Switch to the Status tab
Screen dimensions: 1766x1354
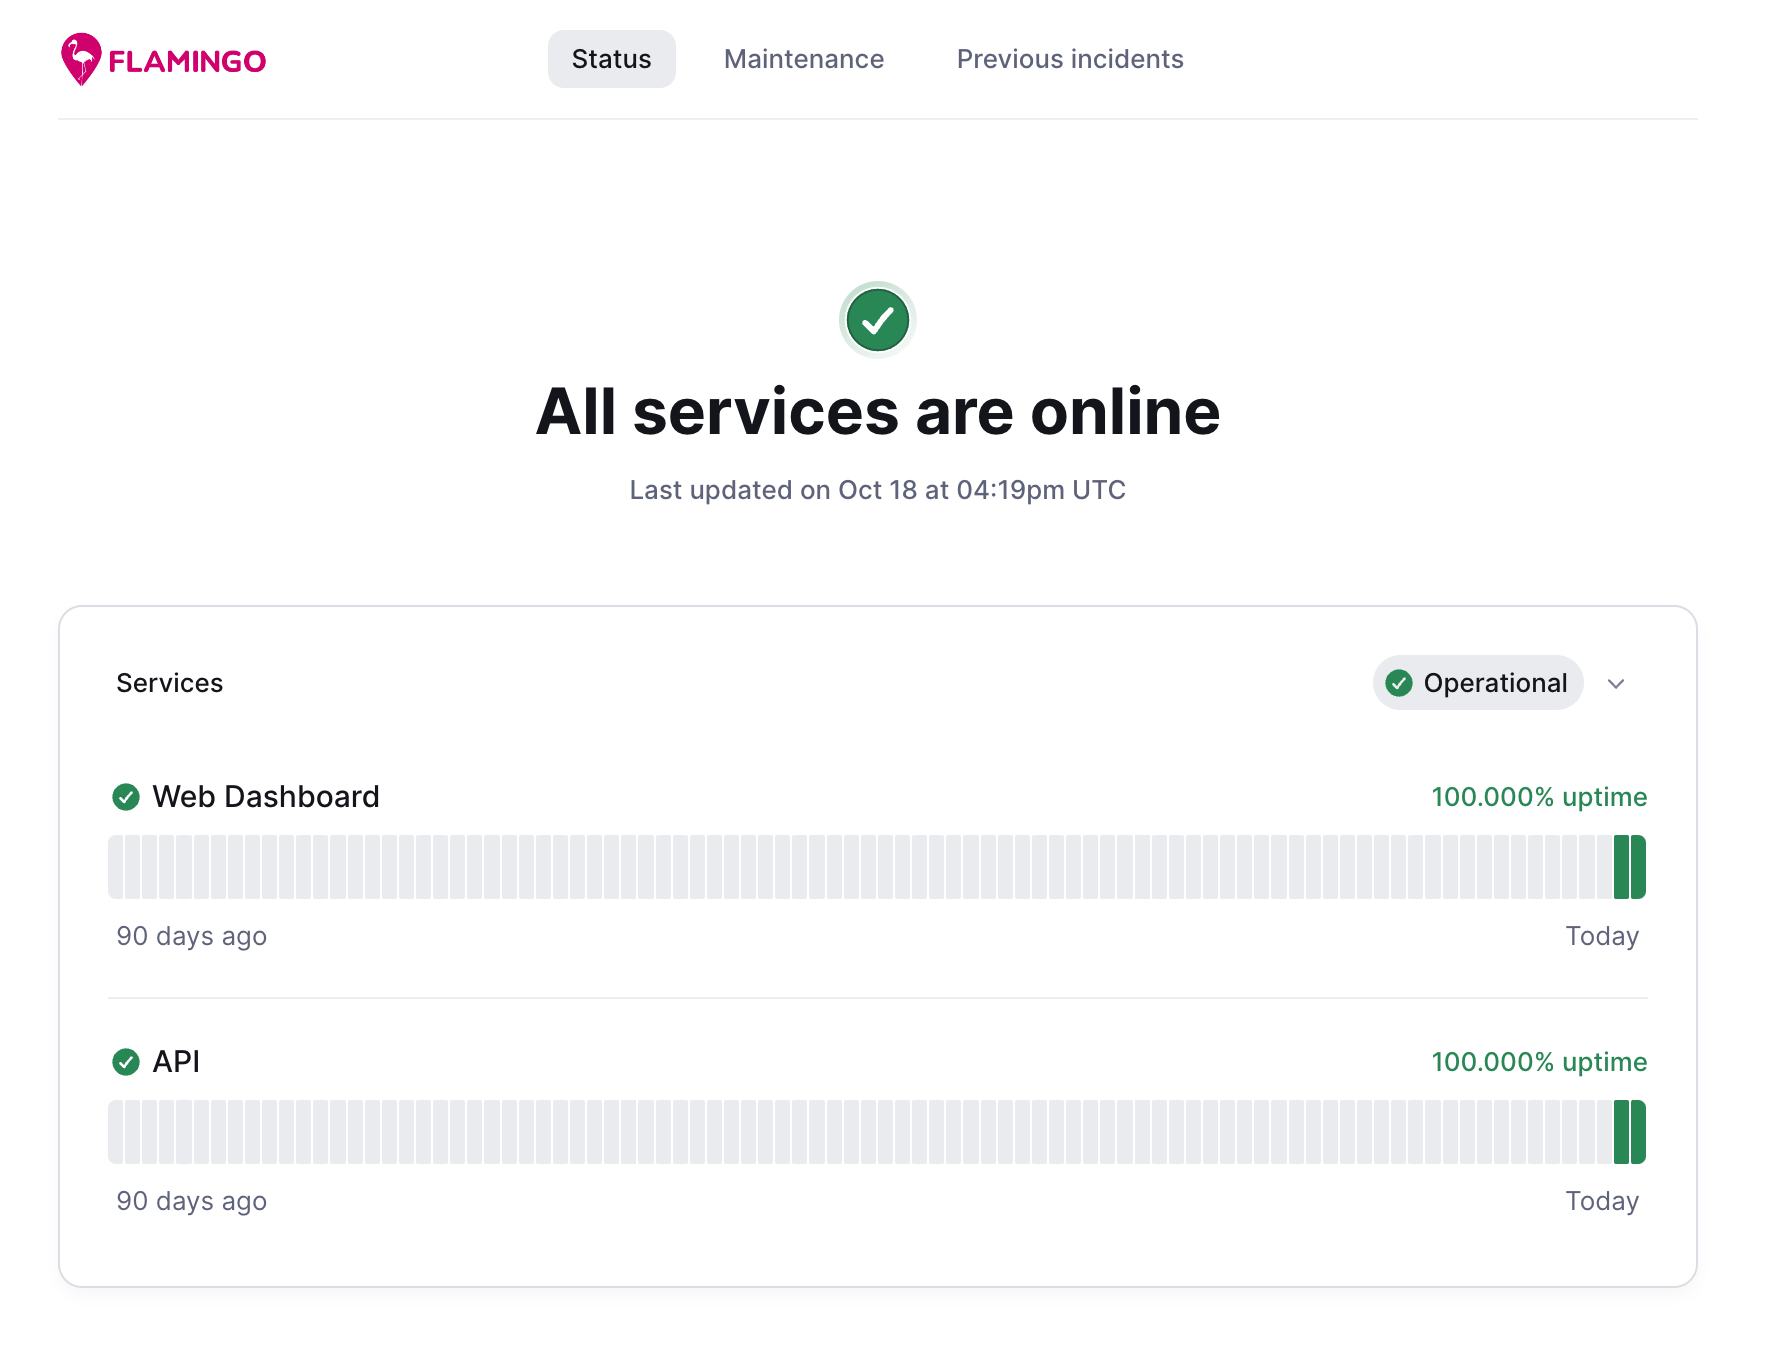pyautogui.click(x=611, y=59)
